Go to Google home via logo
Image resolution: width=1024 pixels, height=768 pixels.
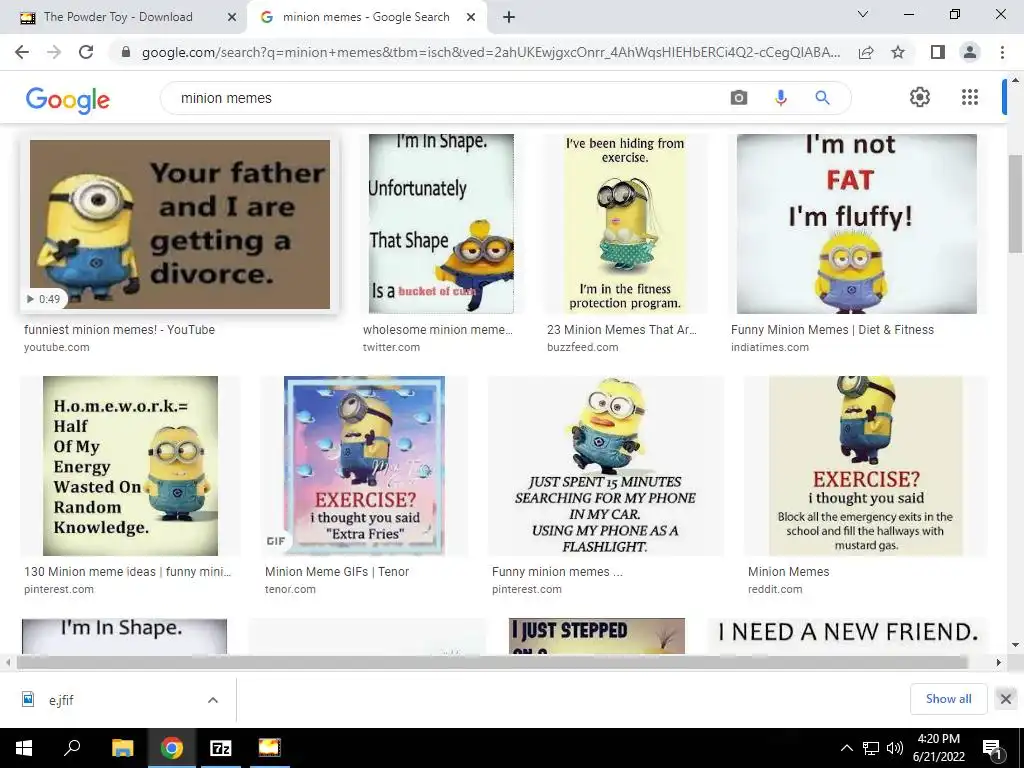[68, 99]
